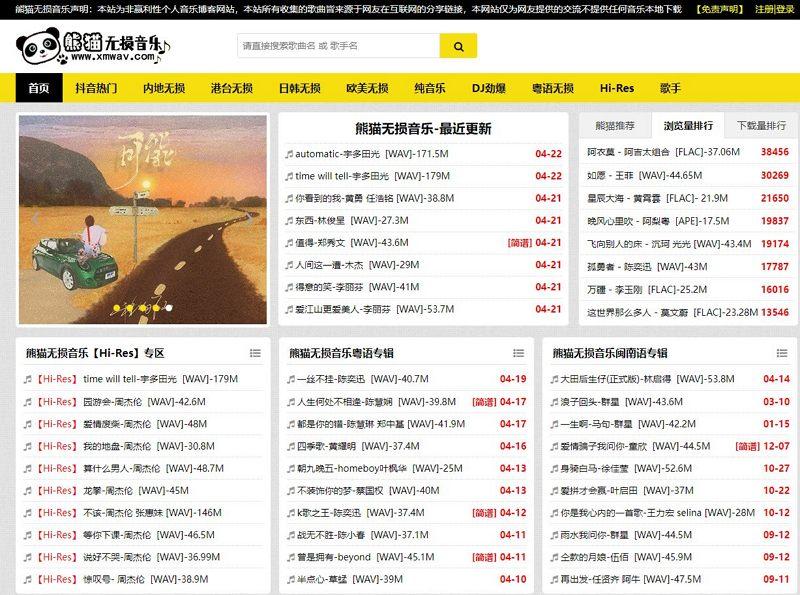
Task: Open 晚风心里吹 - 阿梨粤 ranking entry
Action: coord(658,221)
